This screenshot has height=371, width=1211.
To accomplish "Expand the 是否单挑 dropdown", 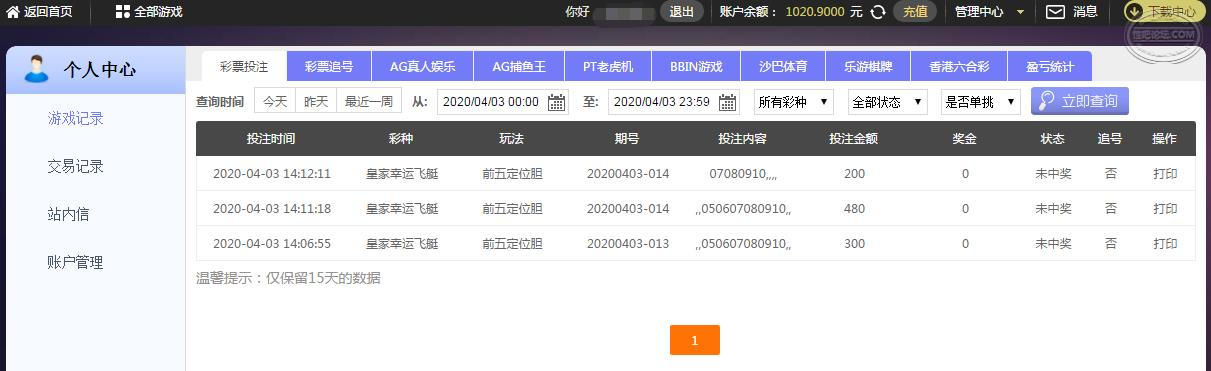I will pos(981,102).
